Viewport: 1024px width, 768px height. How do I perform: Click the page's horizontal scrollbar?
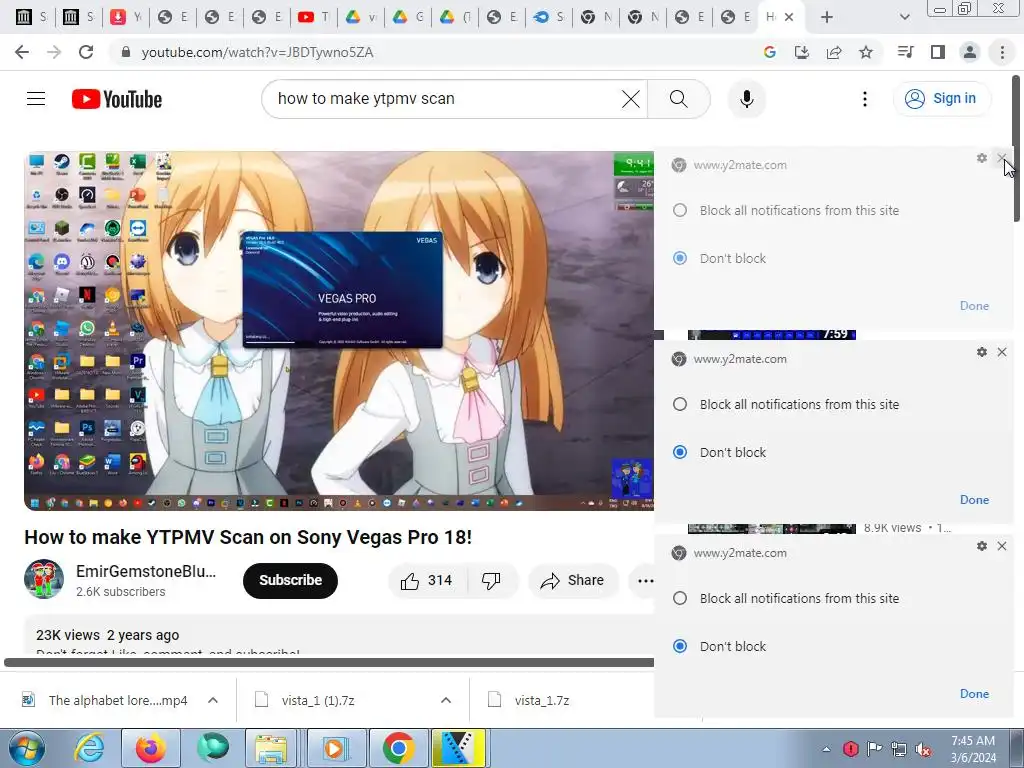click(x=328, y=663)
